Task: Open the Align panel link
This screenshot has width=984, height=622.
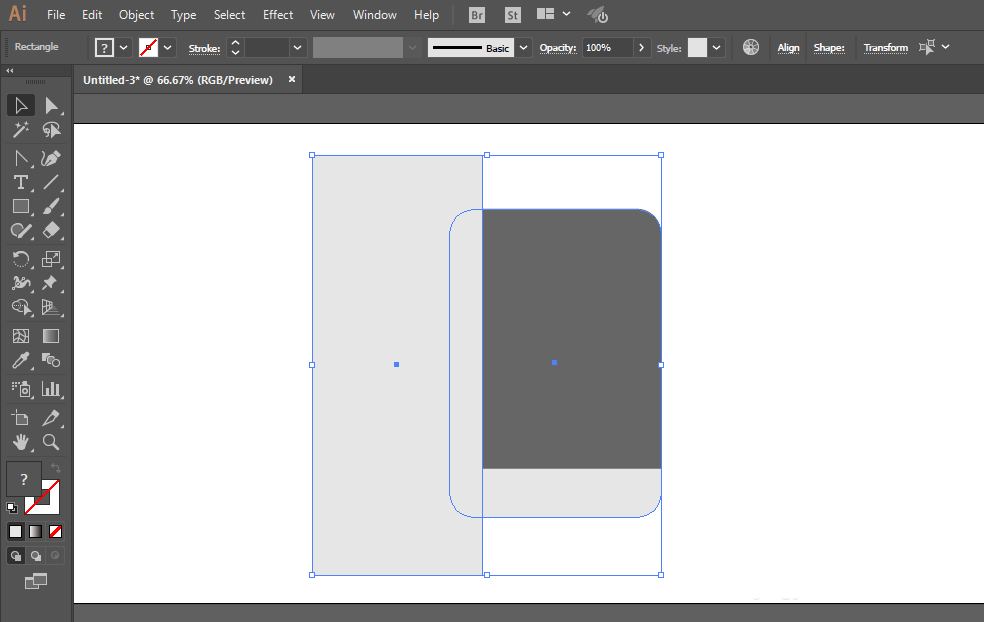Action: pos(788,48)
